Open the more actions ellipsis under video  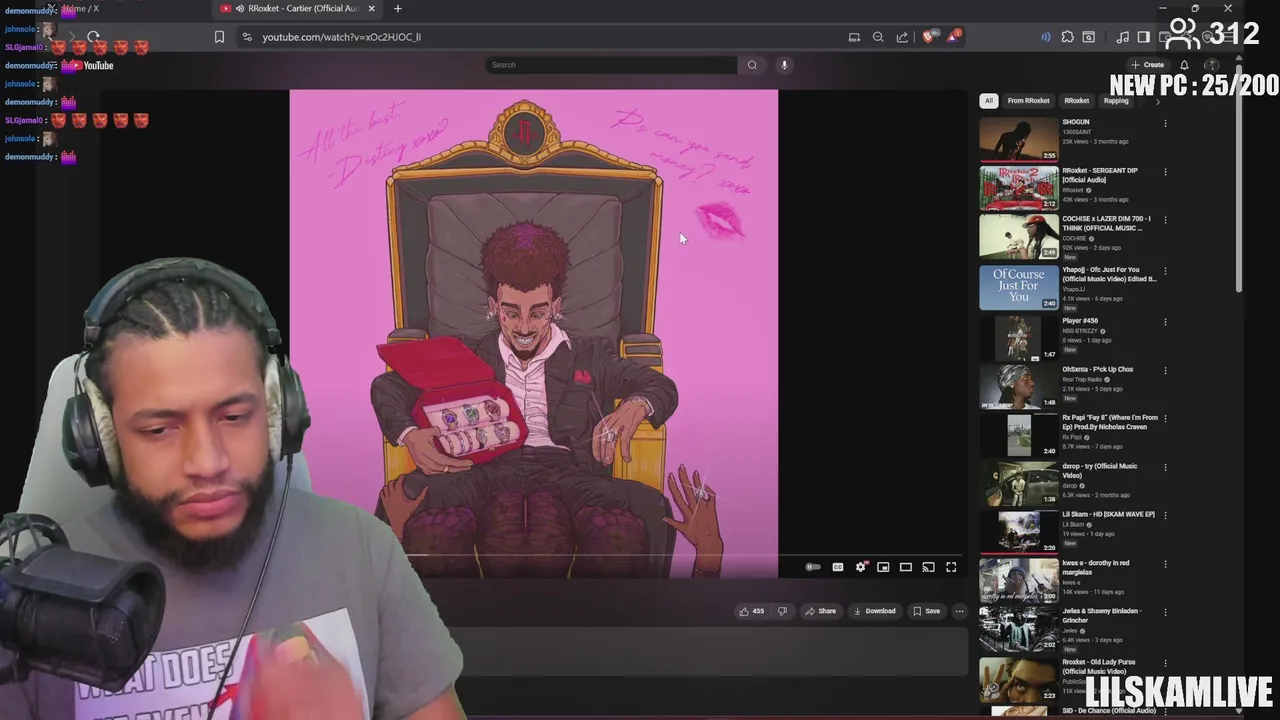[x=959, y=611]
